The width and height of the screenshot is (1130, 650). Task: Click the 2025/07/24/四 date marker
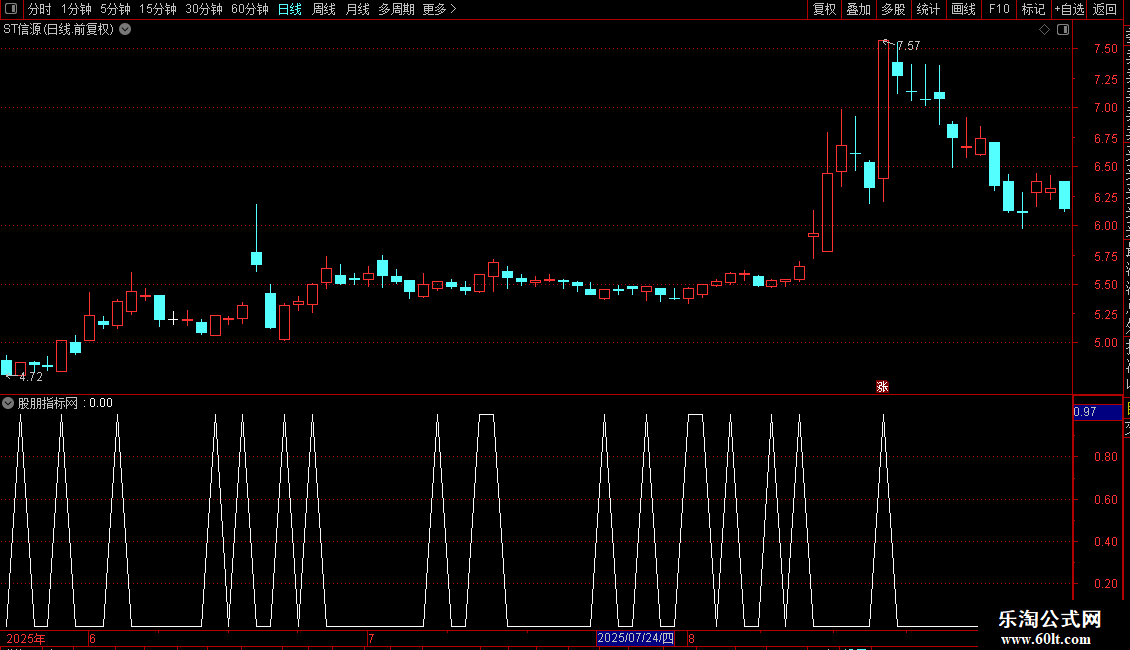[x=636, y=638]
